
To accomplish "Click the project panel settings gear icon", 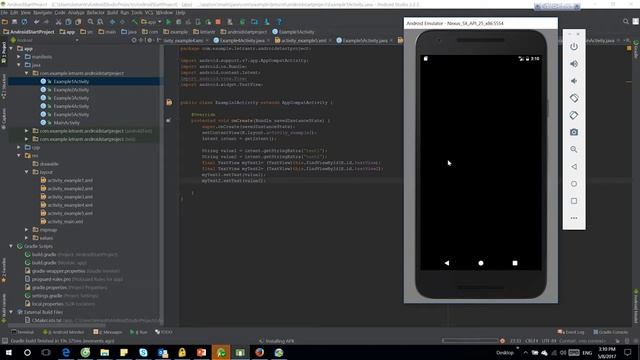I will (149, 40).
